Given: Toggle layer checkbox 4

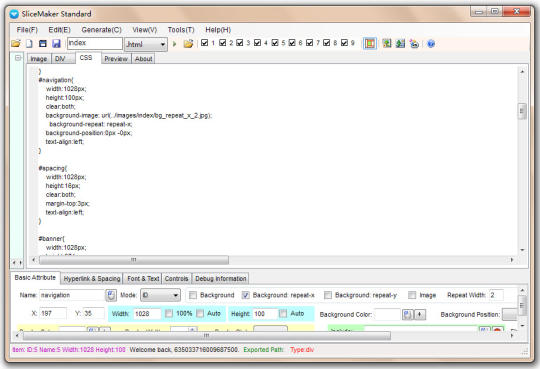Looking at the screenshot, I should pos(257,43).
